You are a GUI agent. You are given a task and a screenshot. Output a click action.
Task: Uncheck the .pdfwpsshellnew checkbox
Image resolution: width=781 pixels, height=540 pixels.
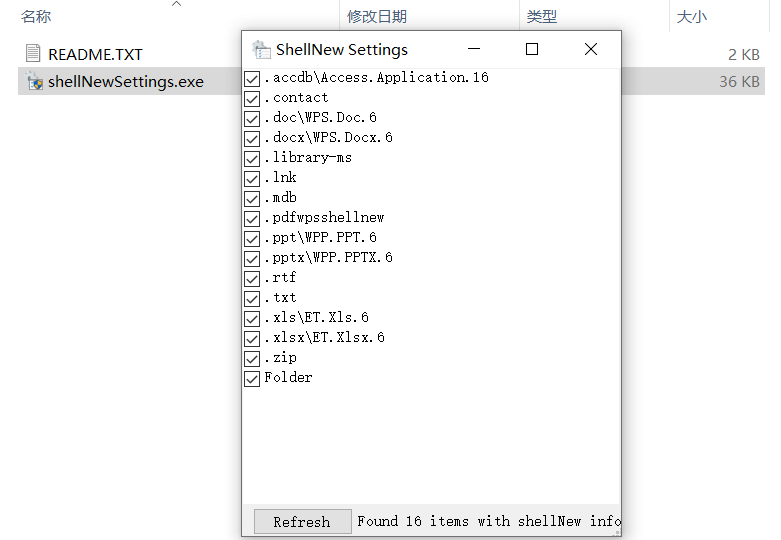coord(252,219)
